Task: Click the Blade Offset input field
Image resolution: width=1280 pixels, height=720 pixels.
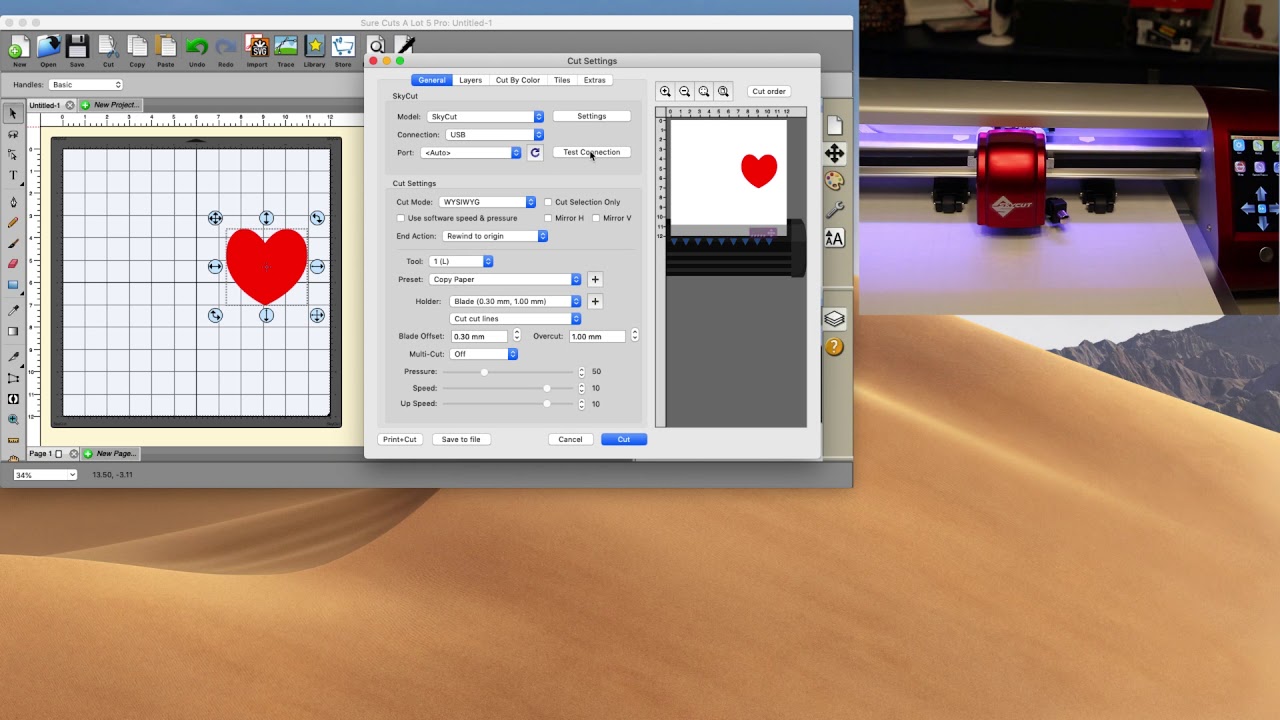Action: coord(479,336)
